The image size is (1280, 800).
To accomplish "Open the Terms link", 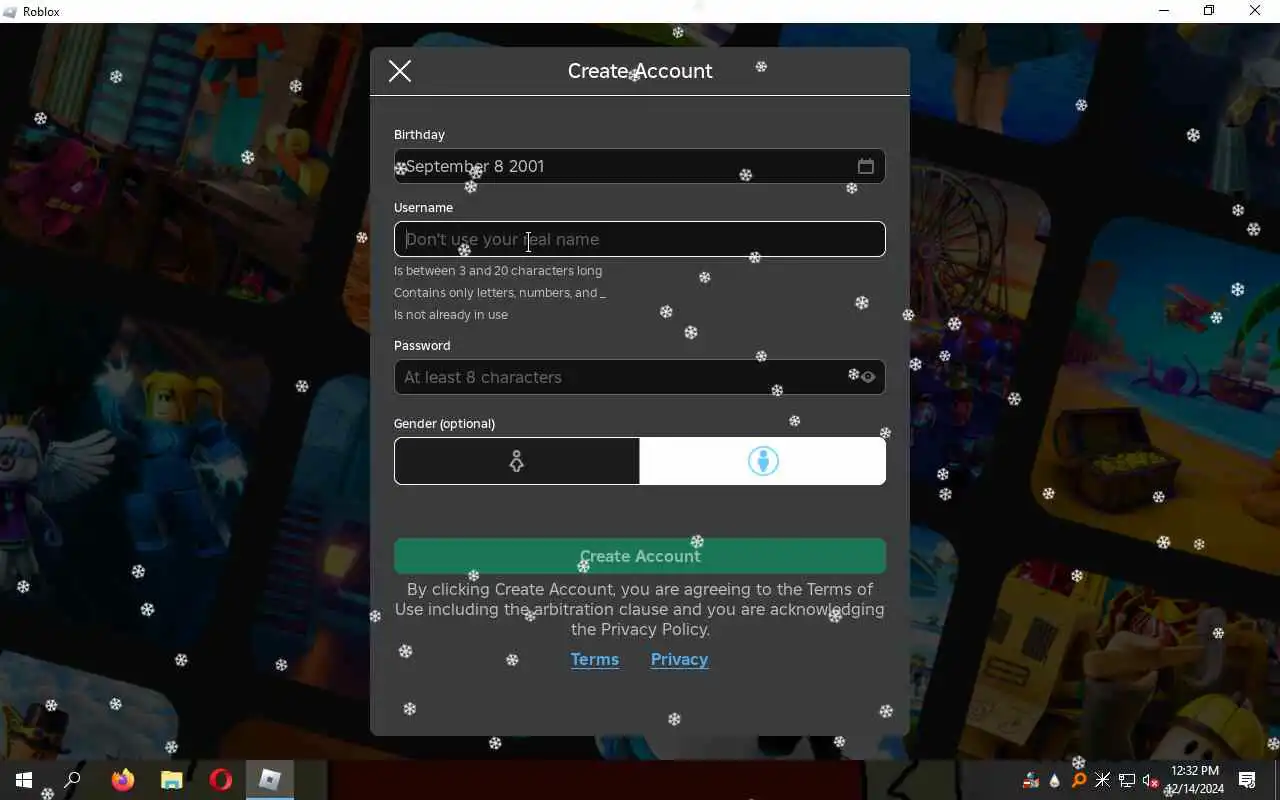I will [x=595, y=659].
